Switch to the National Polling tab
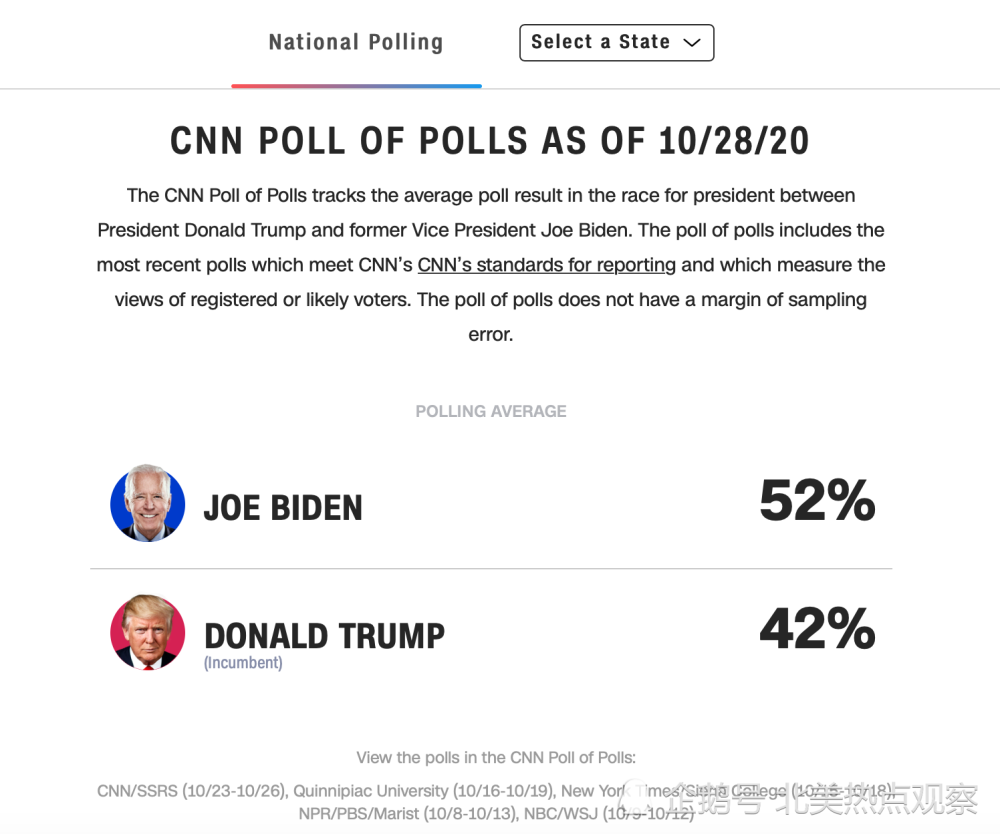 click(355, 43)
